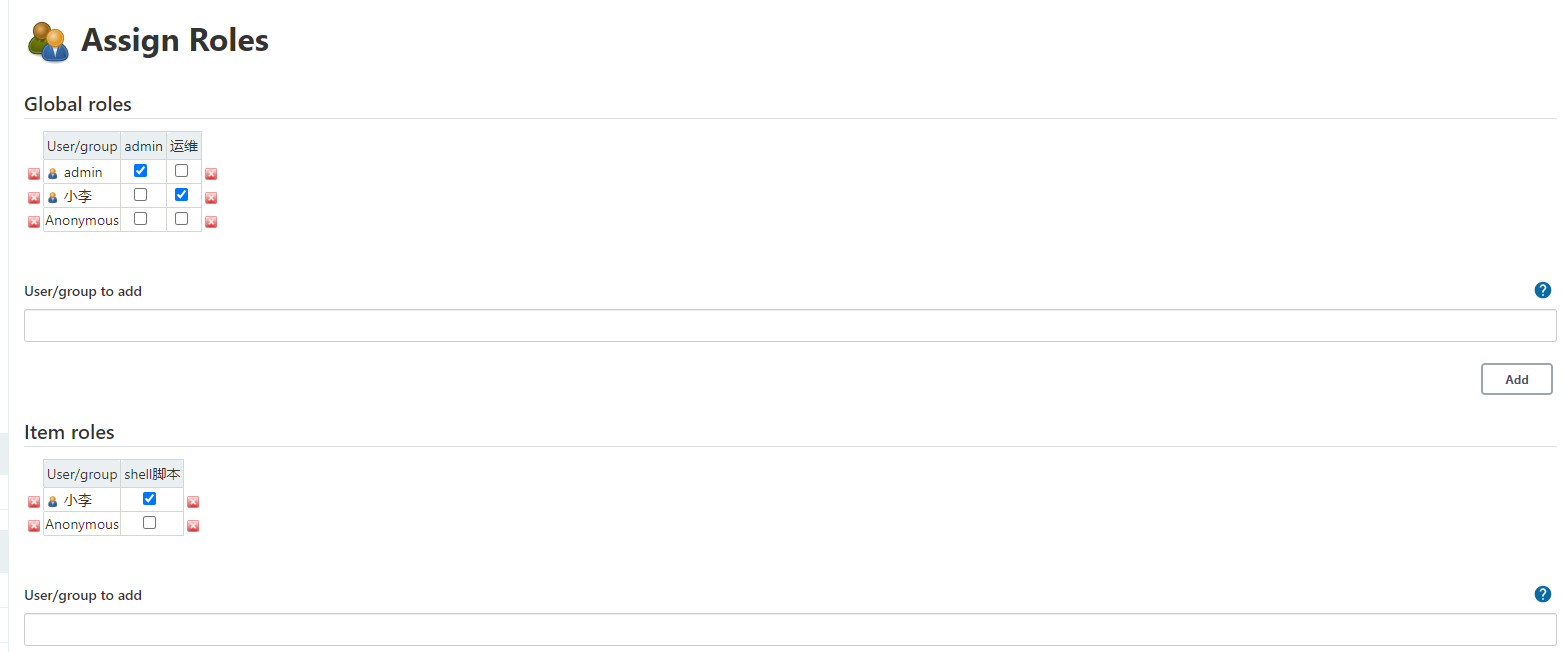Image resolution: width=1566 pixels, height=652 pixels.
Task: Uncheck shell脚本 role for 小李
Action: (x=150, y=499)
